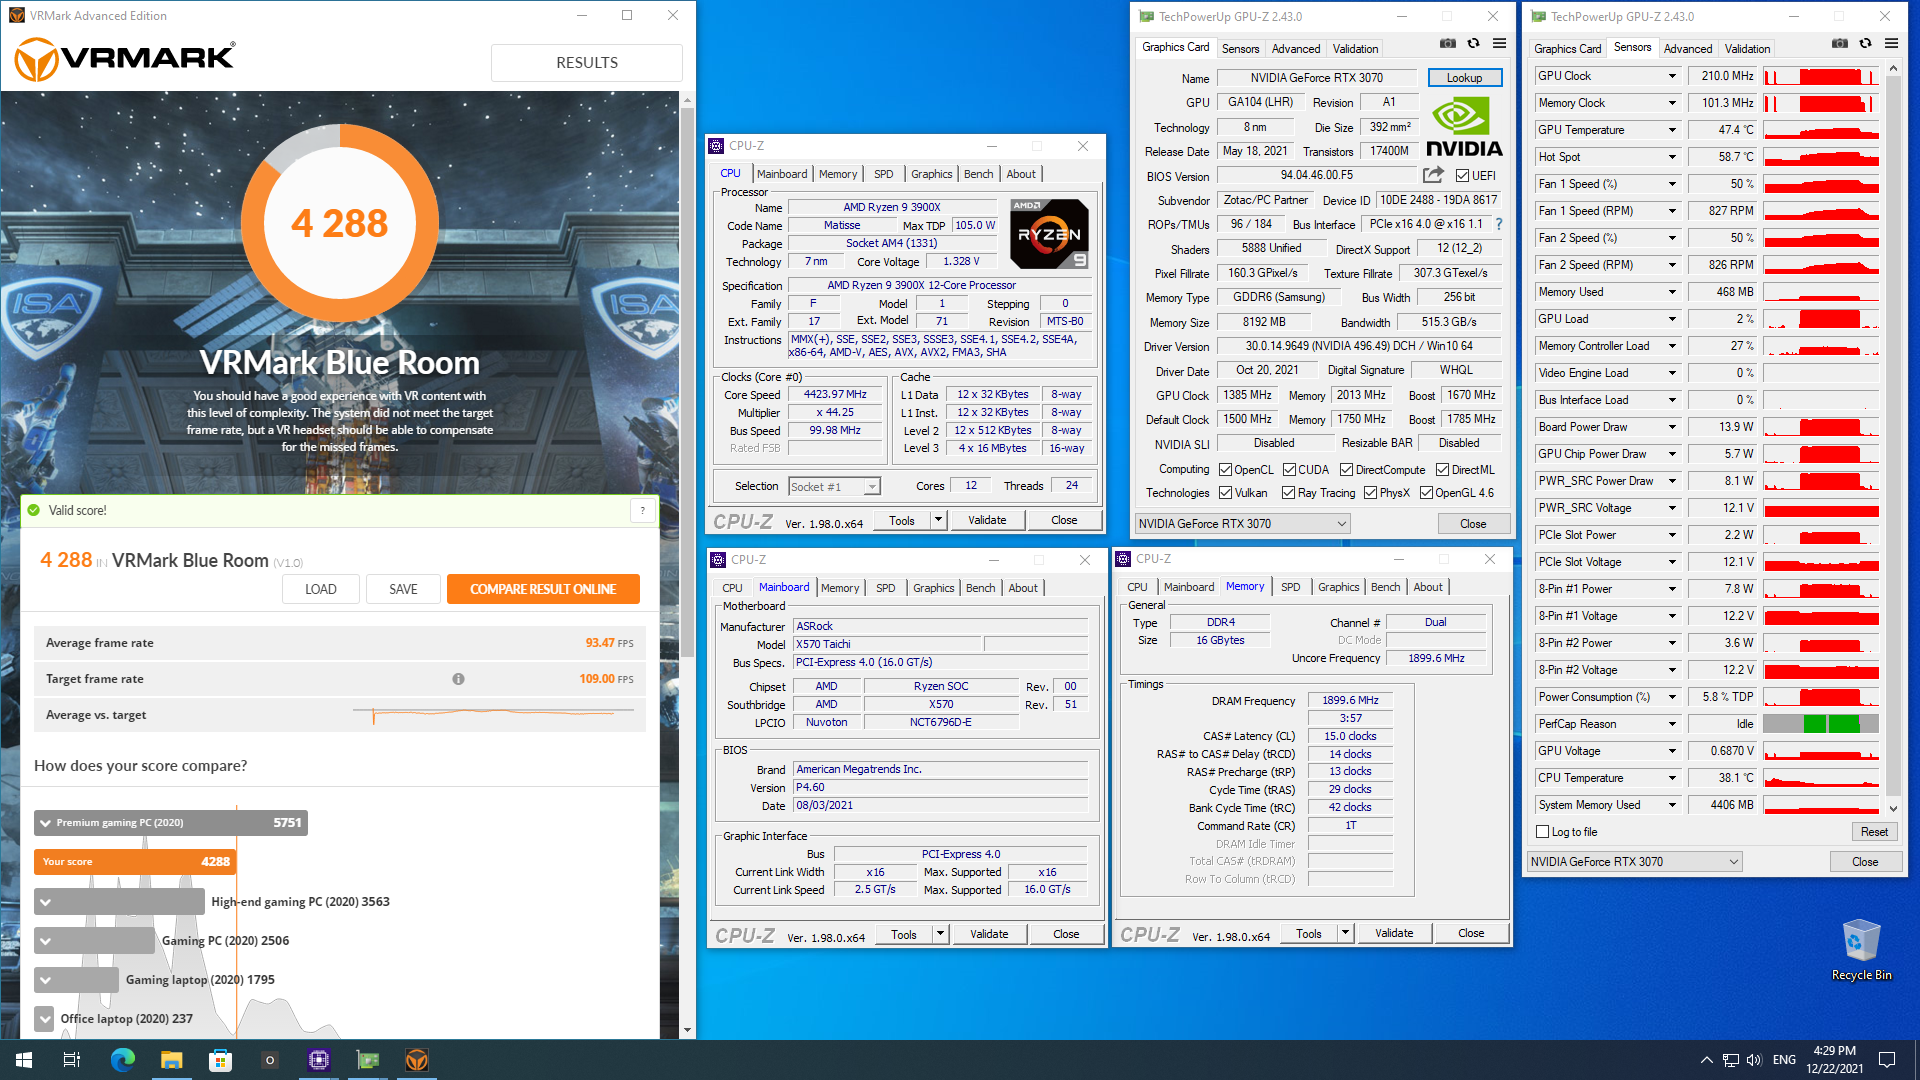This screenshot has width=1920, height=1080.
Task: Open the Recycle Bin desktop icon
Action: coord(1861,950)
